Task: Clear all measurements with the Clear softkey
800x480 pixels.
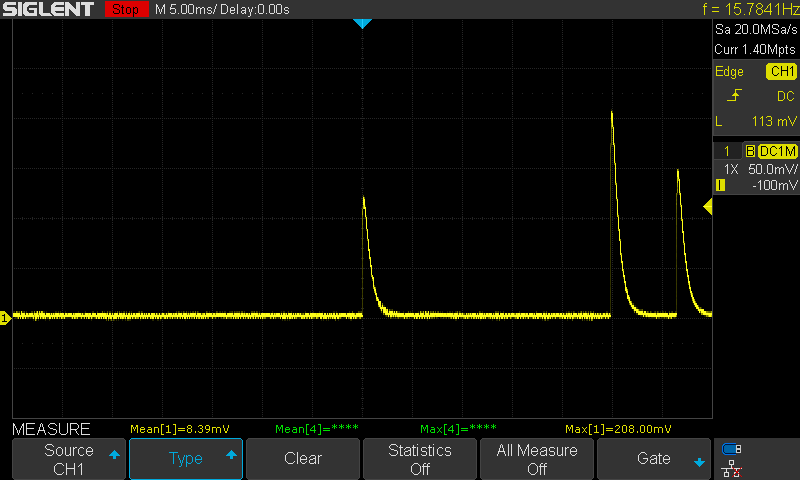Action: pos(303,459)
